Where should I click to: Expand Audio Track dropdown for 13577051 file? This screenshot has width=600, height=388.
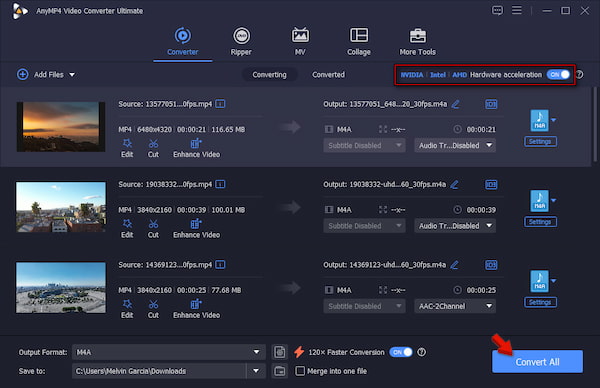point(455,145)
